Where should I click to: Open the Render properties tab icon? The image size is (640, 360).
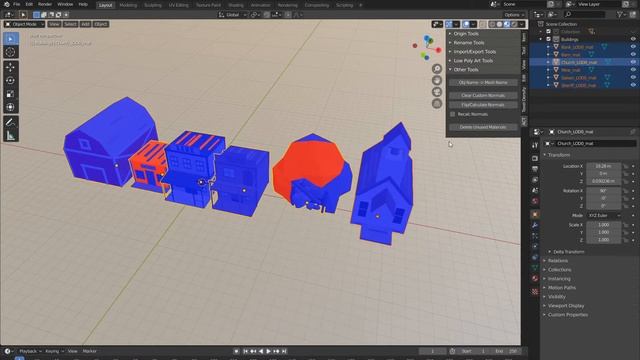(x=535, y=158)
